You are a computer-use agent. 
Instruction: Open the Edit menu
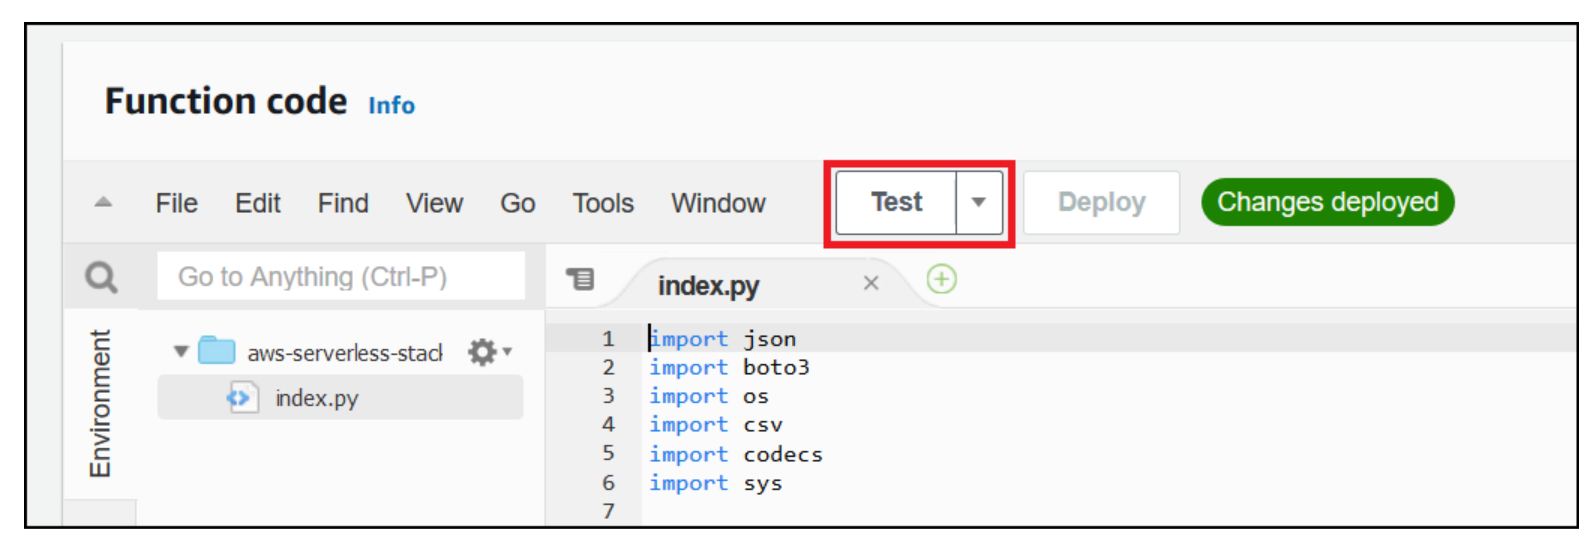pyautogui.click(x=258, y=203)
